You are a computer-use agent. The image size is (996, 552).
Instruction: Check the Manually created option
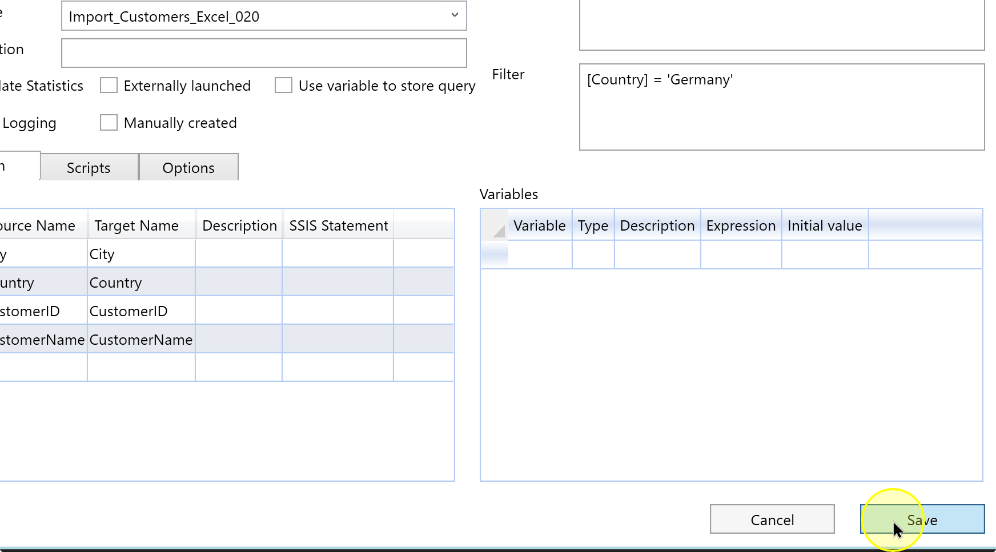click(109, 123)
